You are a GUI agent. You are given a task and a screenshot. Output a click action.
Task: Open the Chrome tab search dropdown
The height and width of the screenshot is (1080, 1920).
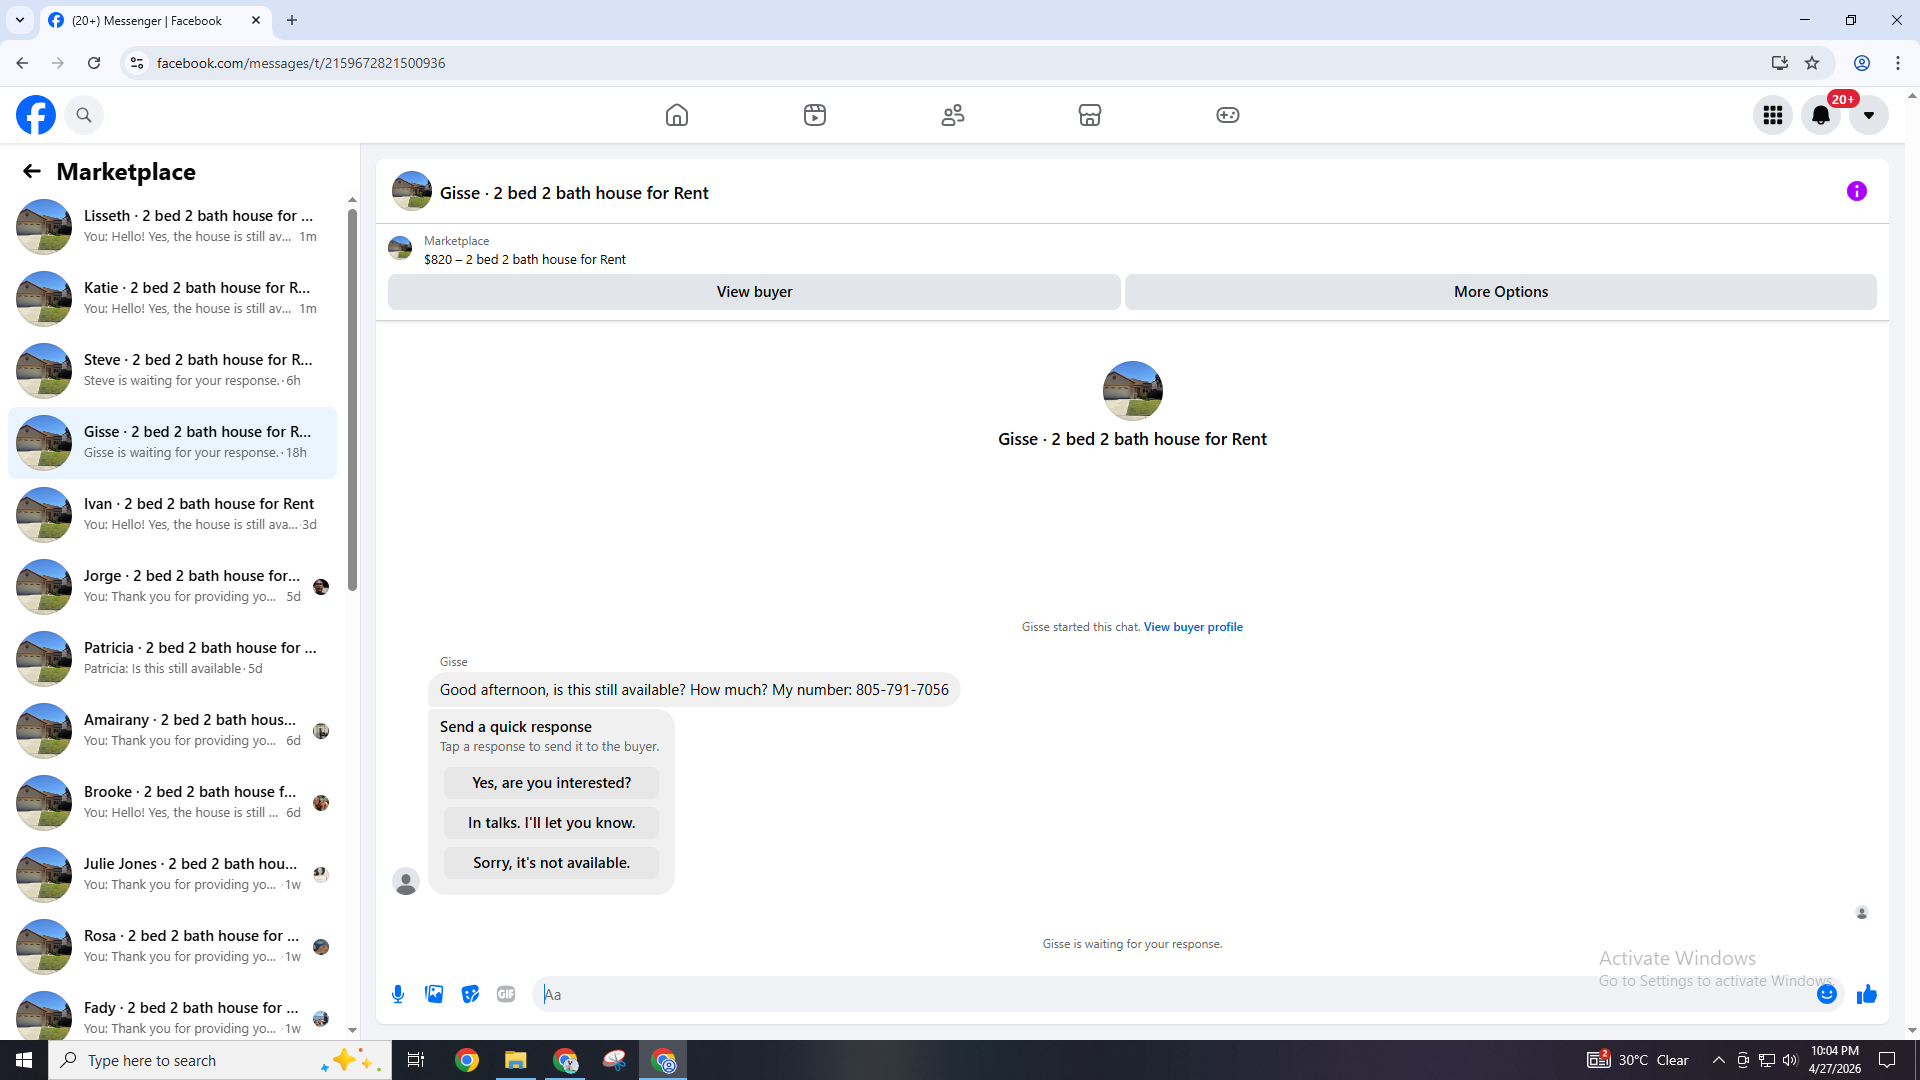19,20
